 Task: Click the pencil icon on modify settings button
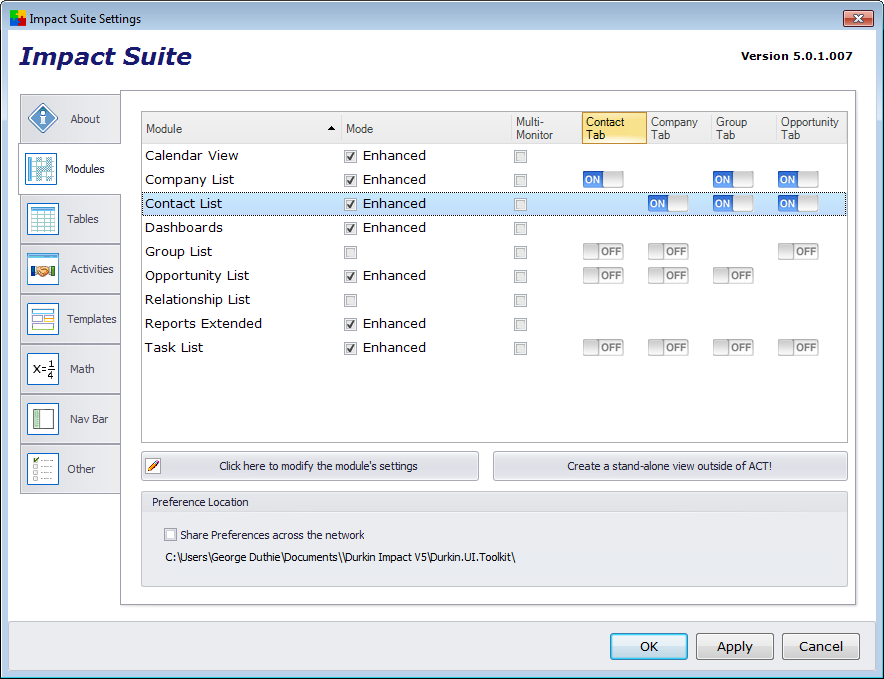pos(153,466)
